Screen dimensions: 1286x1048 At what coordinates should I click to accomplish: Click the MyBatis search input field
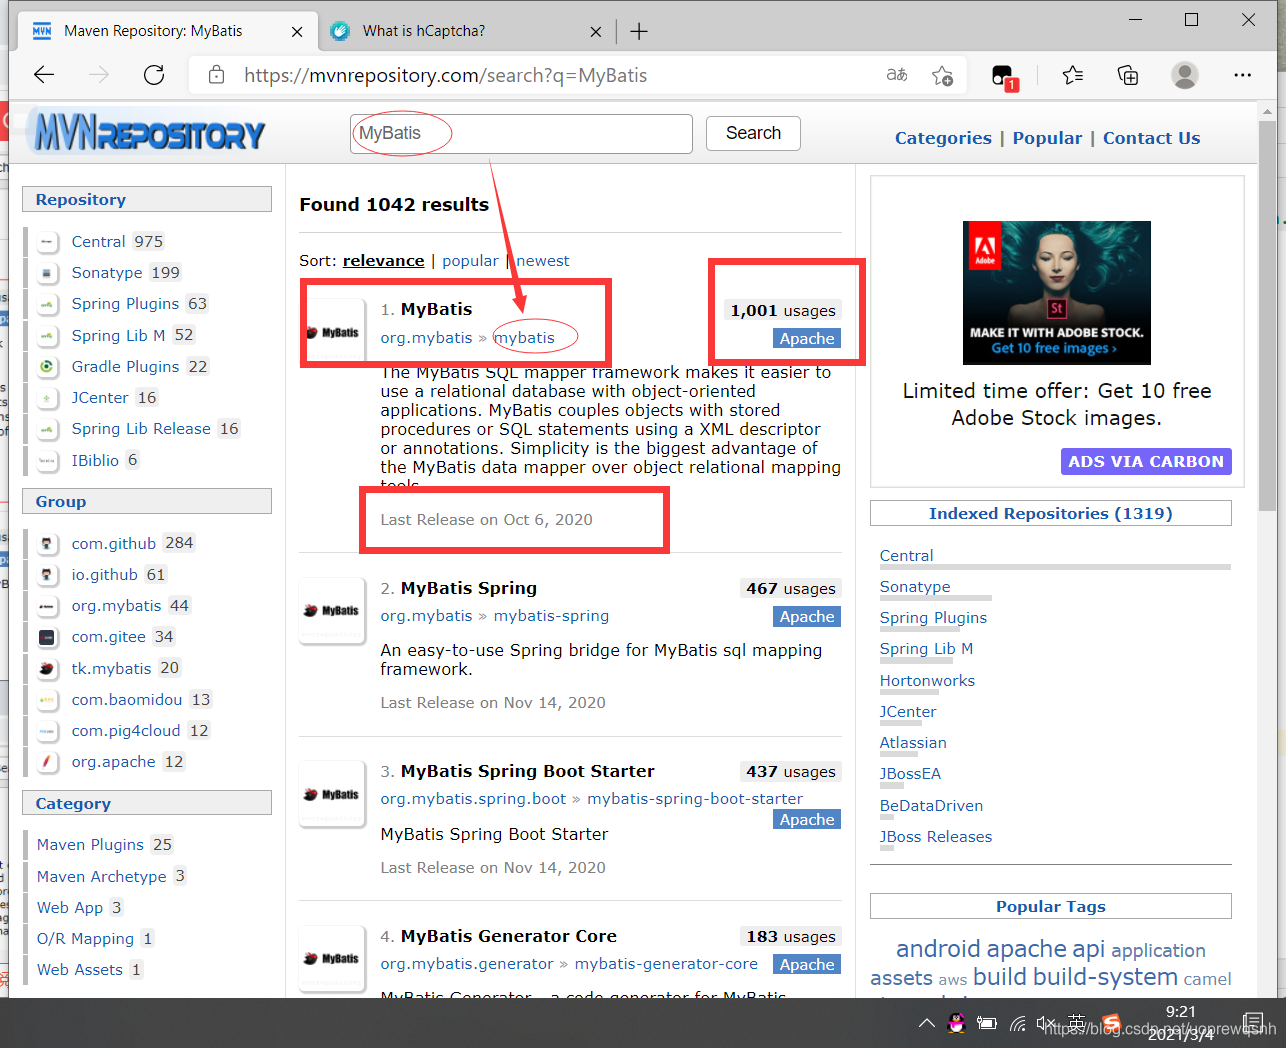[521, 133]
